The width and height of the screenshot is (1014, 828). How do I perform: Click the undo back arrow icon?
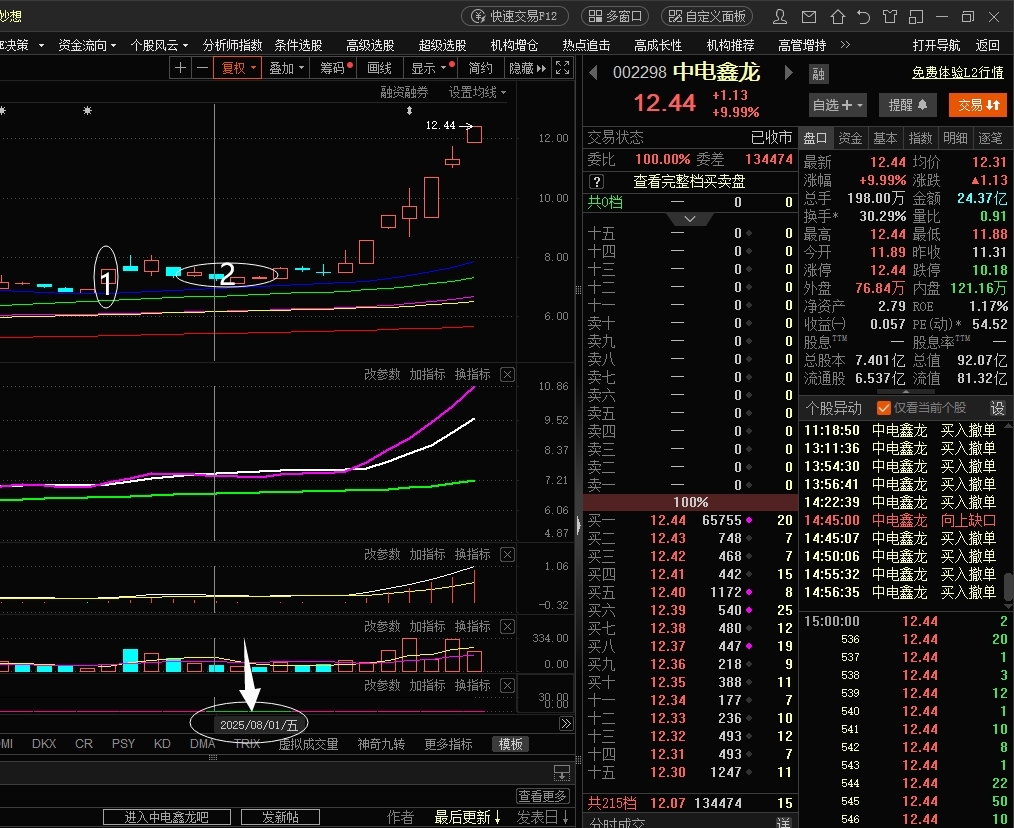pyautogui.click(x=863, y=16)
